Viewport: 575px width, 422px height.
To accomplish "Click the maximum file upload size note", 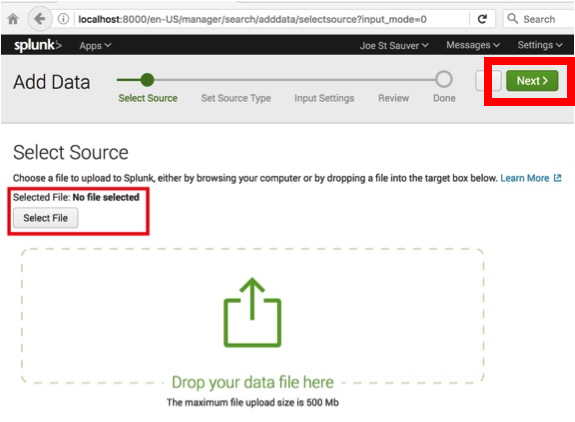I will point(253,403).
